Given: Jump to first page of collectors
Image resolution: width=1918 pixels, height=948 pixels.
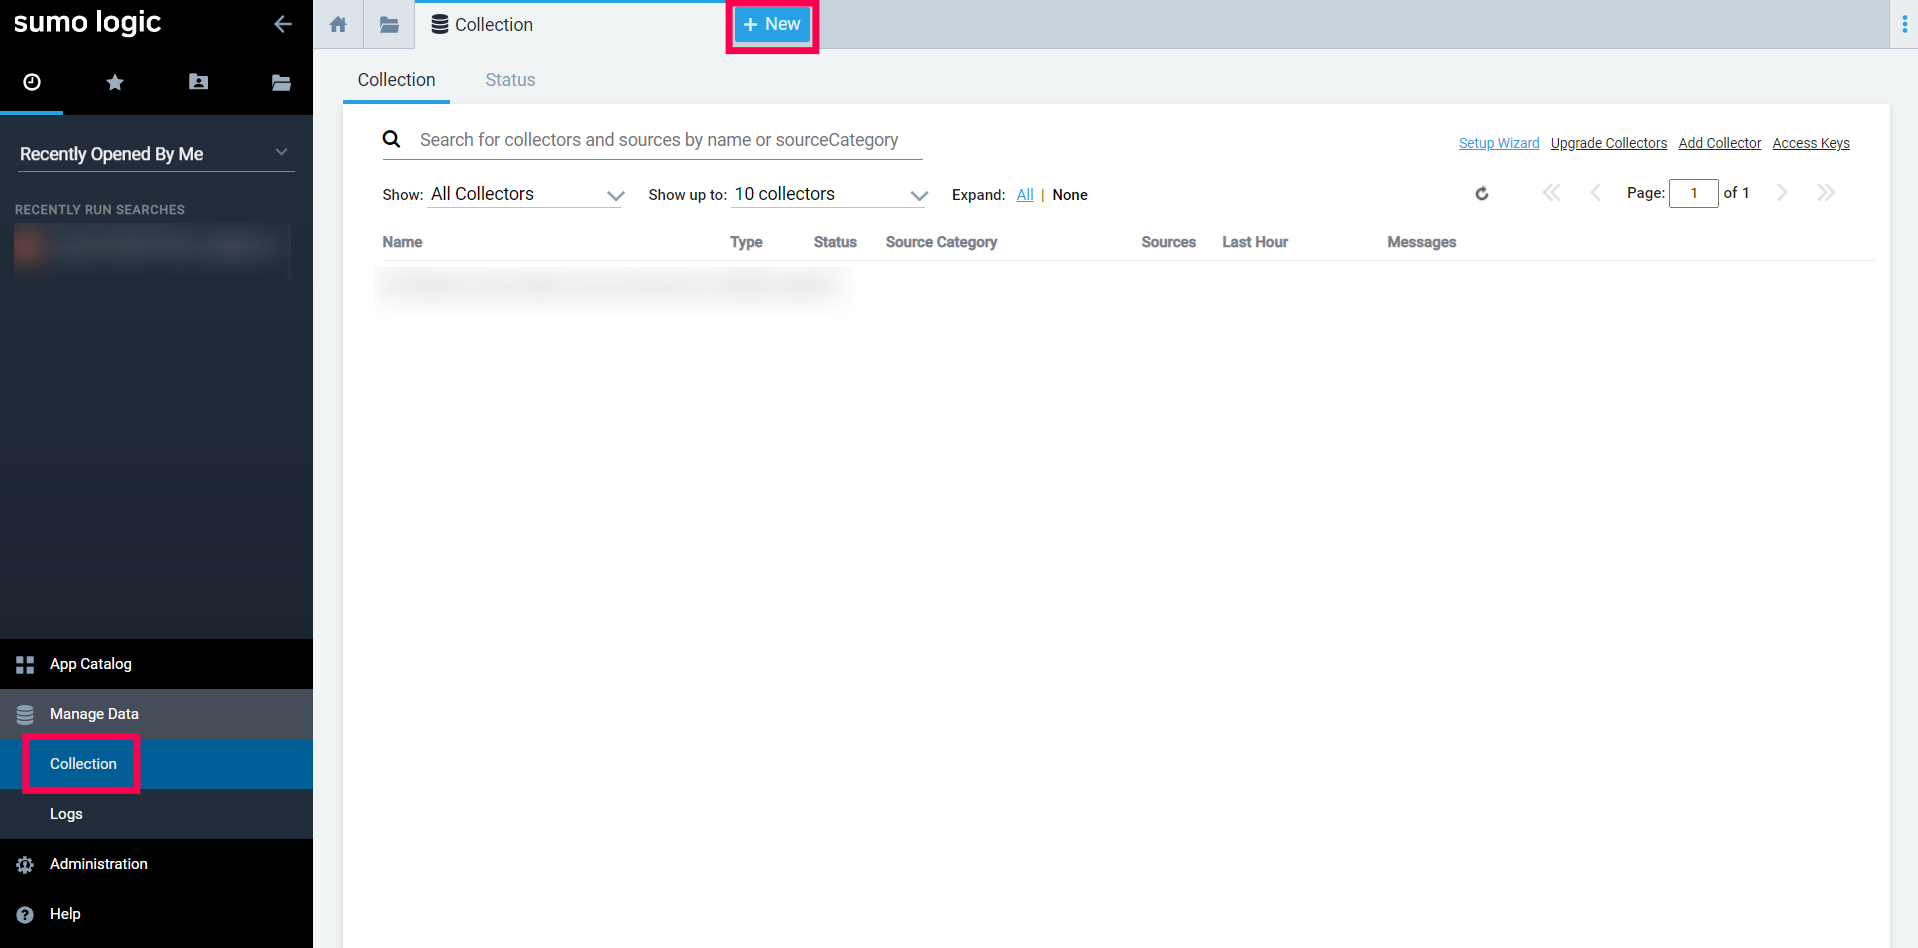Looking at the screenshot, I should pos(1551,193).
